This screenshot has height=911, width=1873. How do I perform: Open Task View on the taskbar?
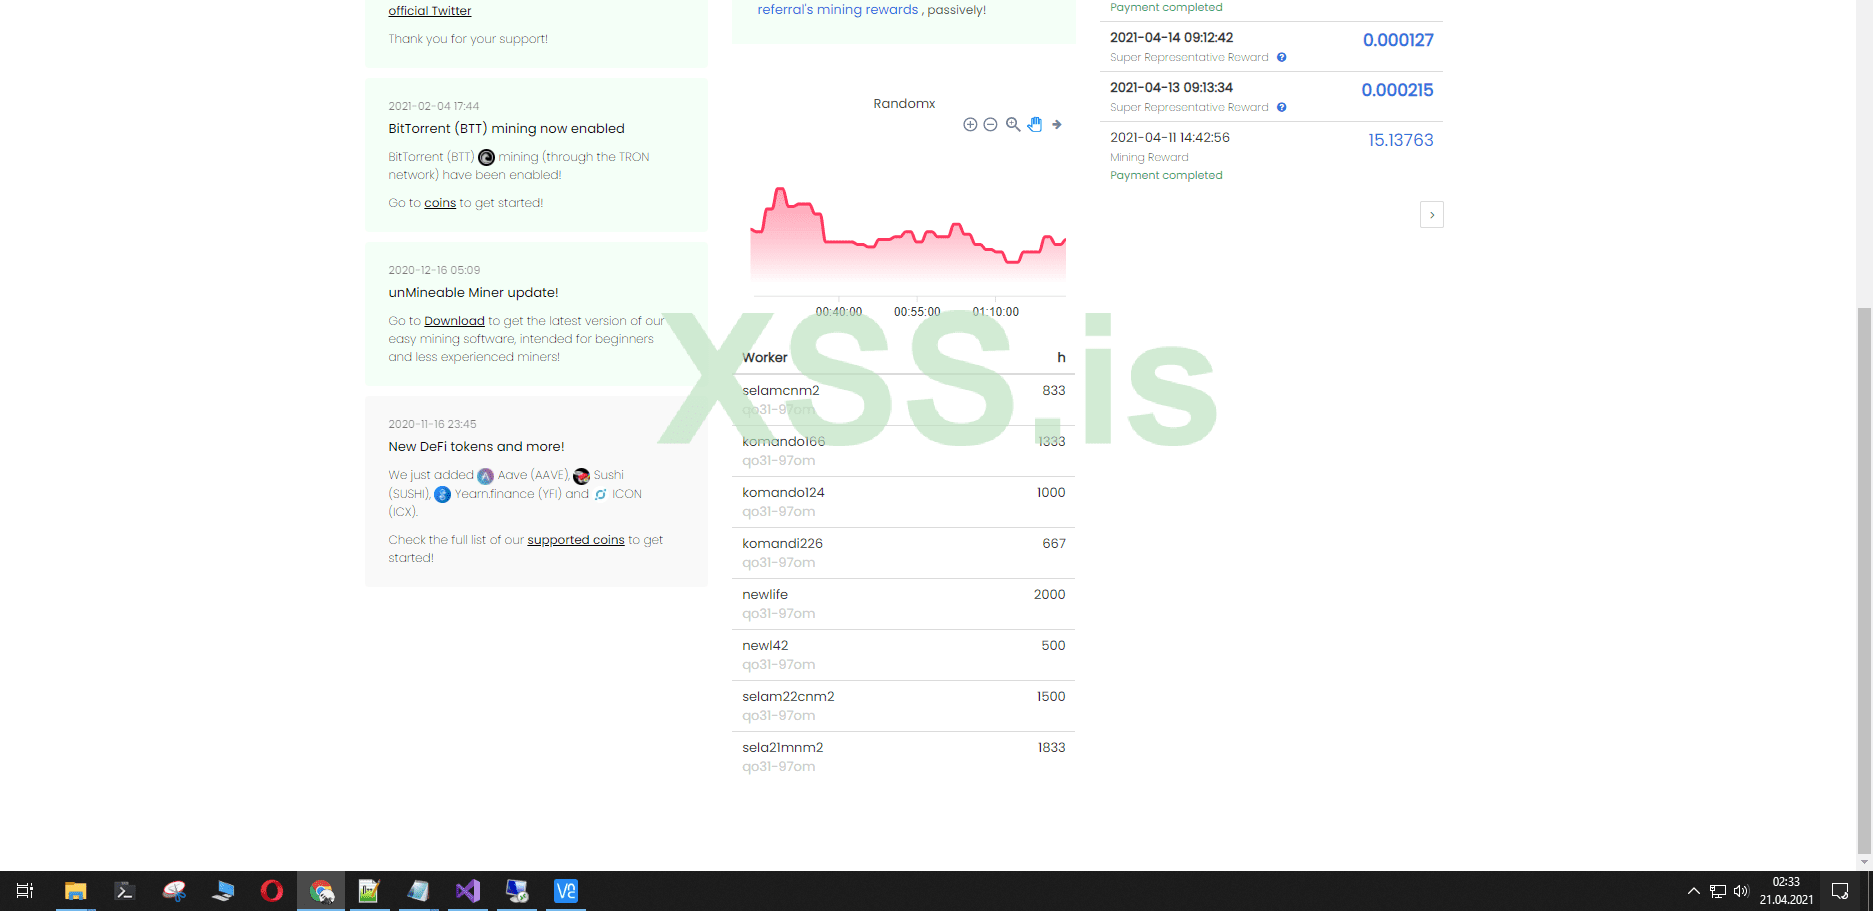tap(25, 891)
